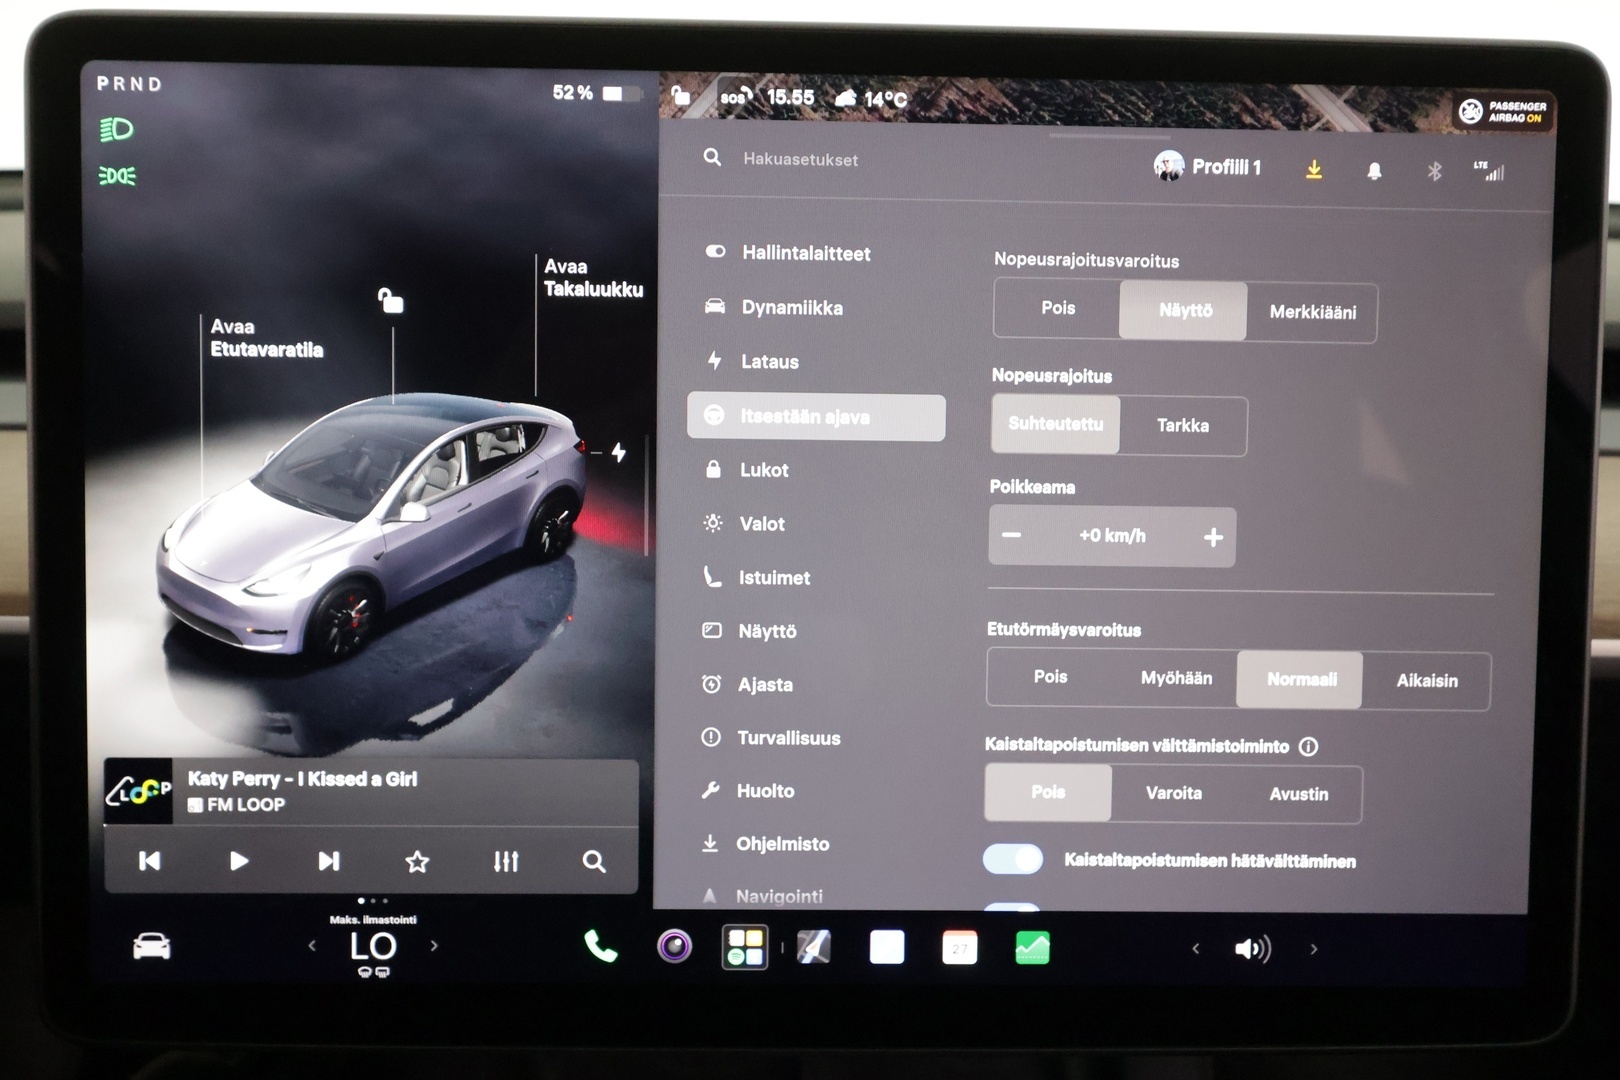Toggle Kaistaltapoistumisen hätävälttäminen switch

click(x=1013, y=859)
